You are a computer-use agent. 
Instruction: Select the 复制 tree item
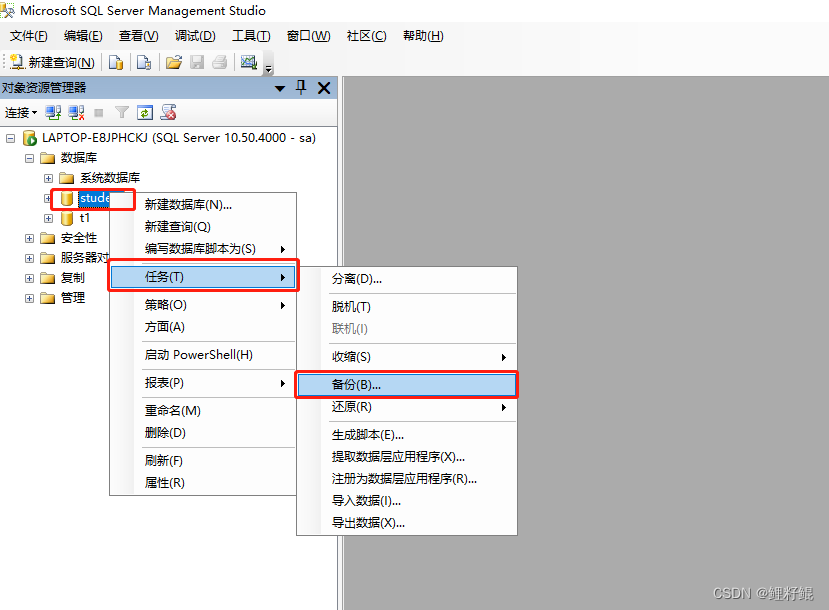pyautogui.click(x=72, y=278)
